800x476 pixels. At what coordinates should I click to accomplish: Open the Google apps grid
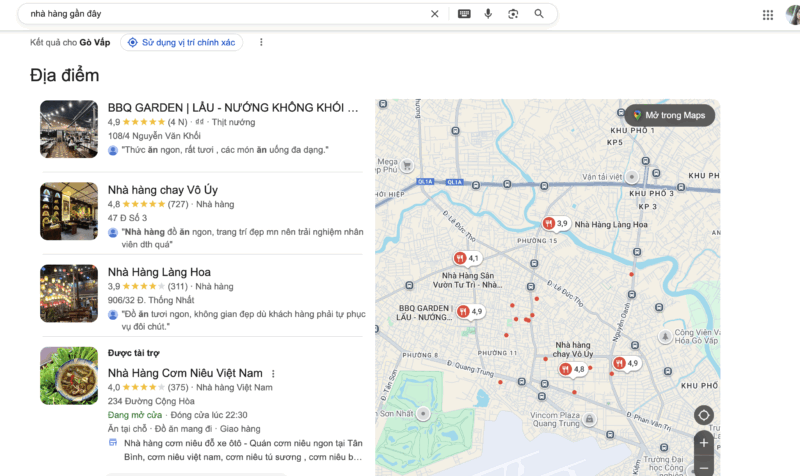click(x=768, y=15)
